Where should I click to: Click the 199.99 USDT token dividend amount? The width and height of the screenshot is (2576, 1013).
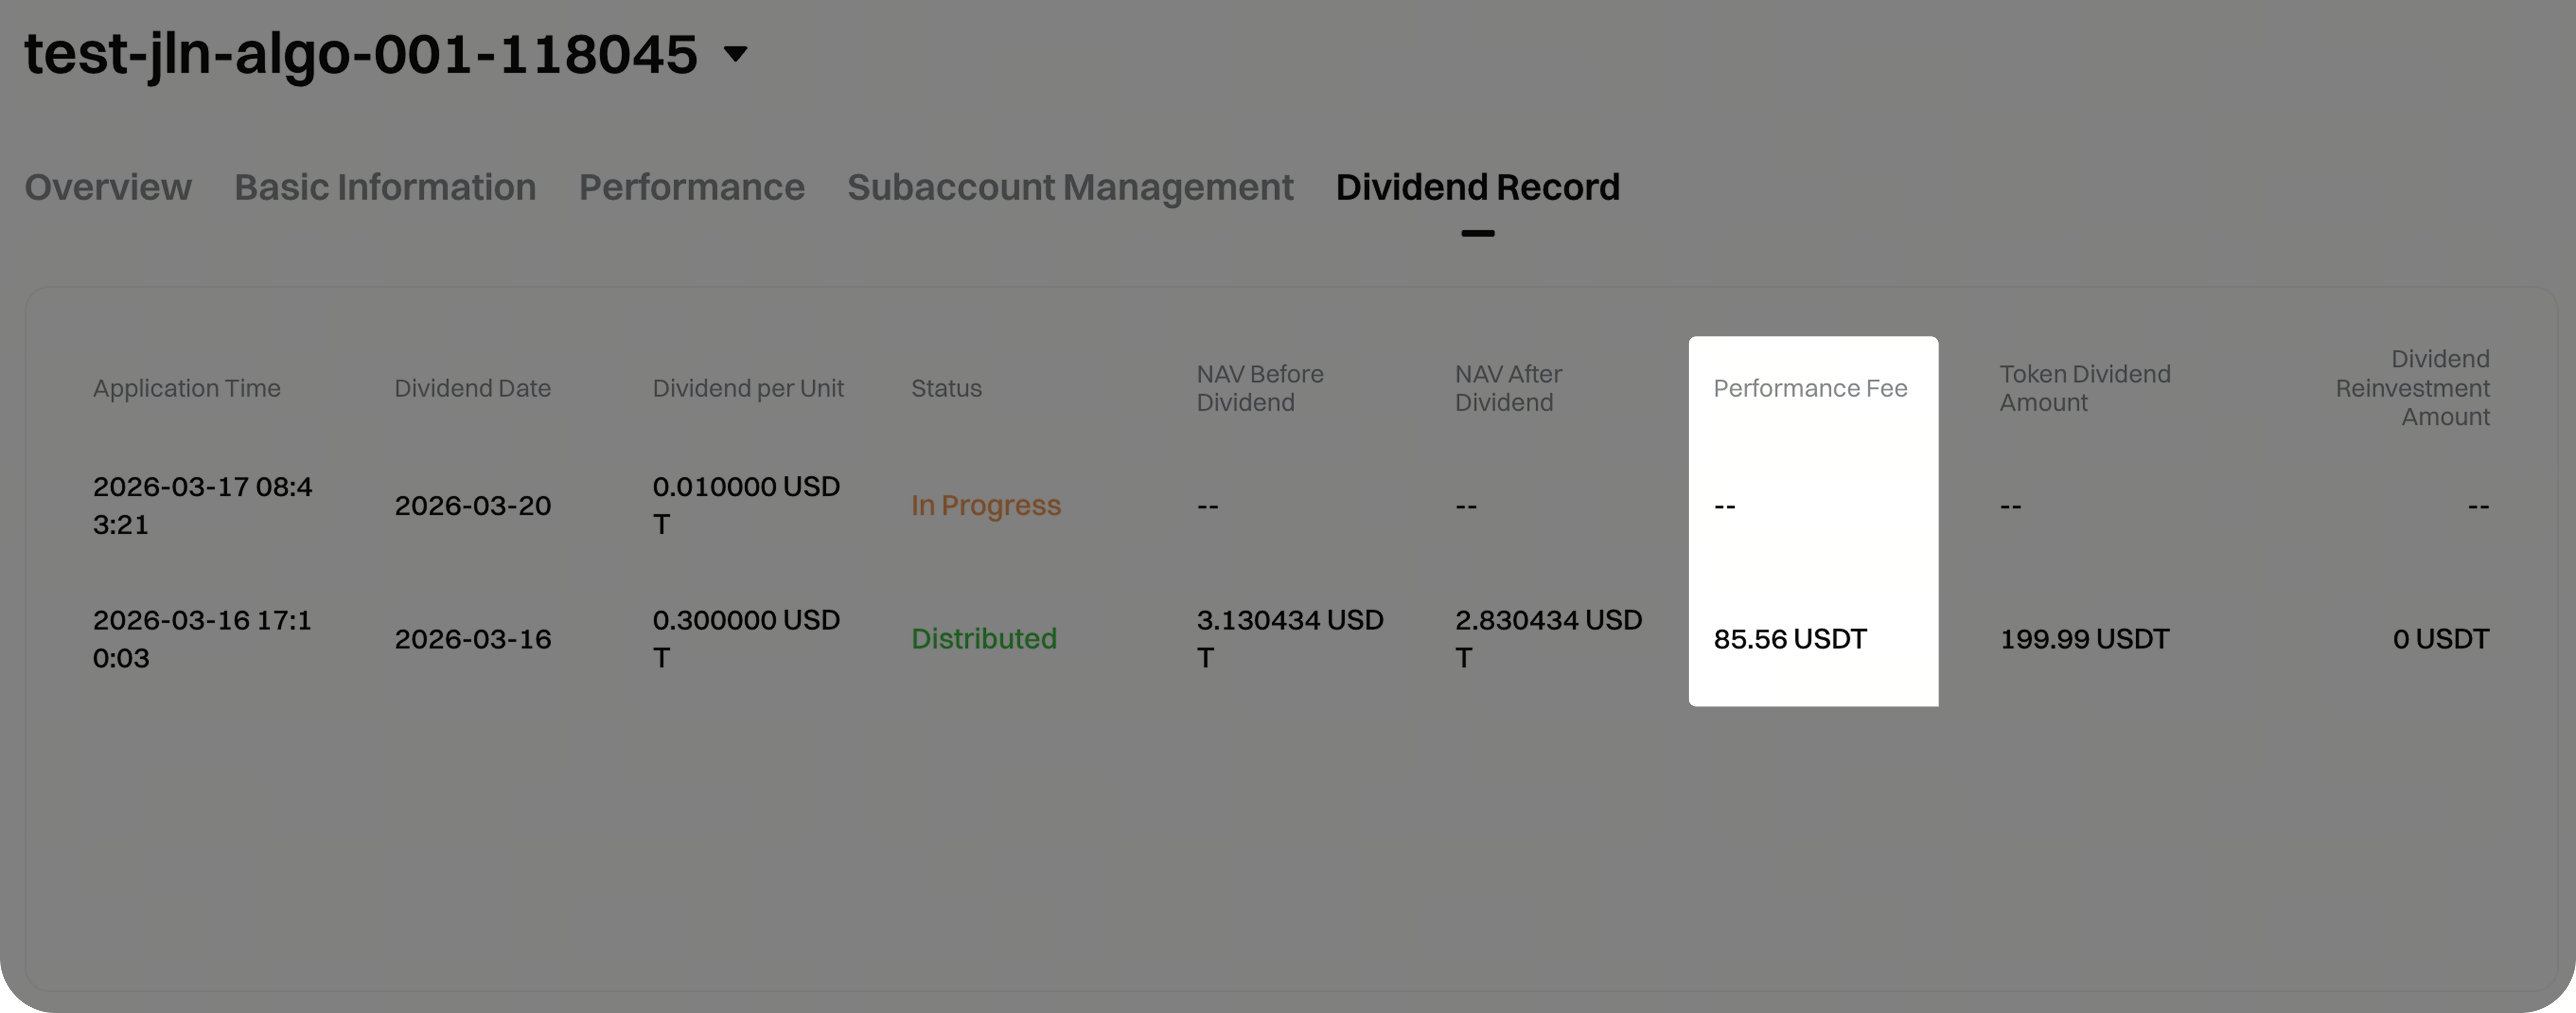pyautogui.click(x=2084, y=639)
